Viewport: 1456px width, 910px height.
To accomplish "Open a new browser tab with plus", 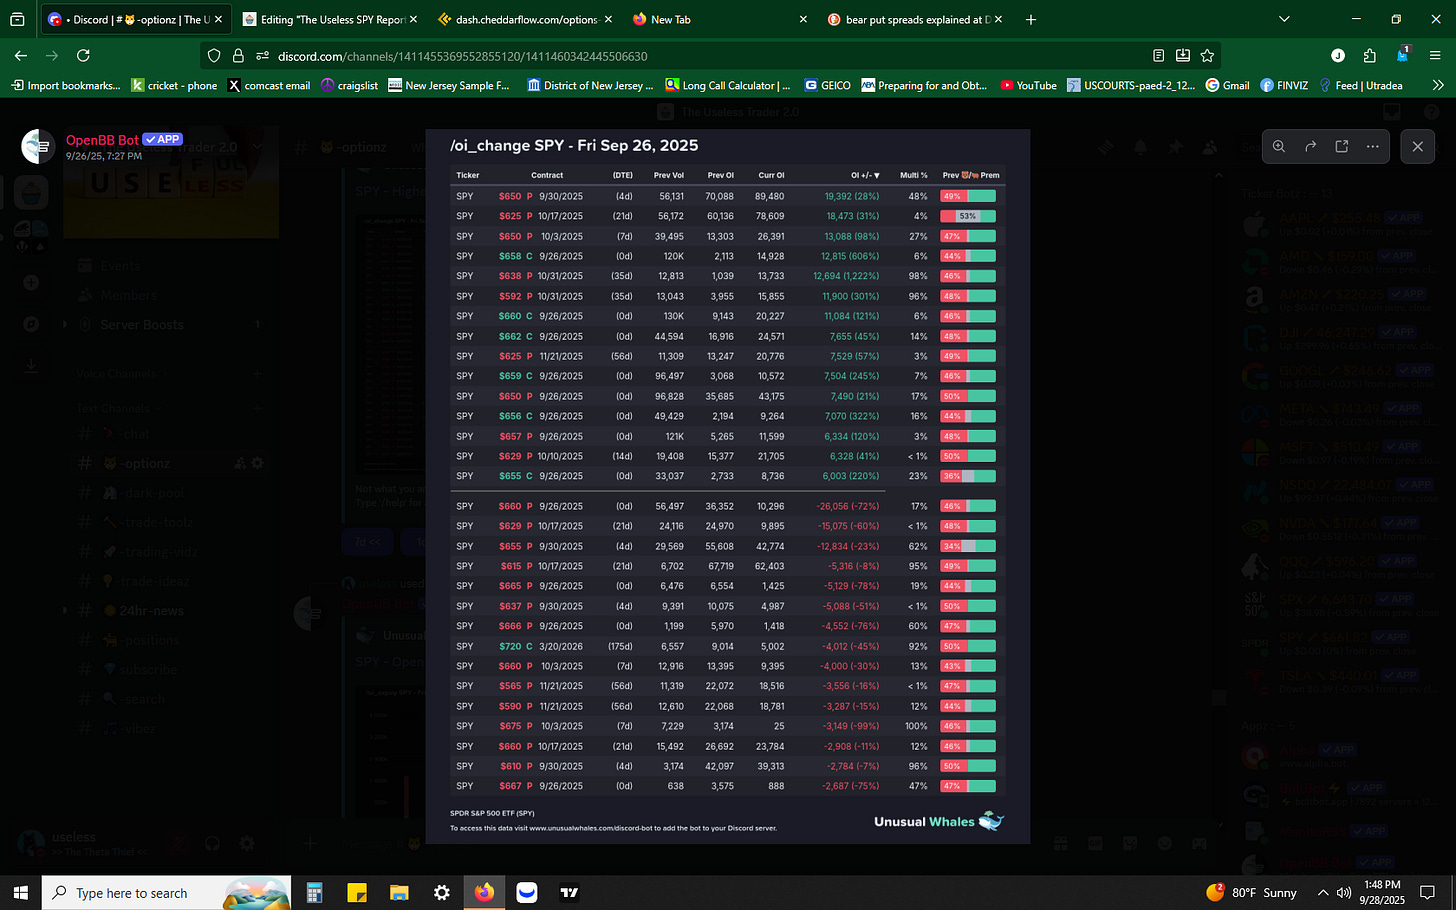I will [1031, 19].
